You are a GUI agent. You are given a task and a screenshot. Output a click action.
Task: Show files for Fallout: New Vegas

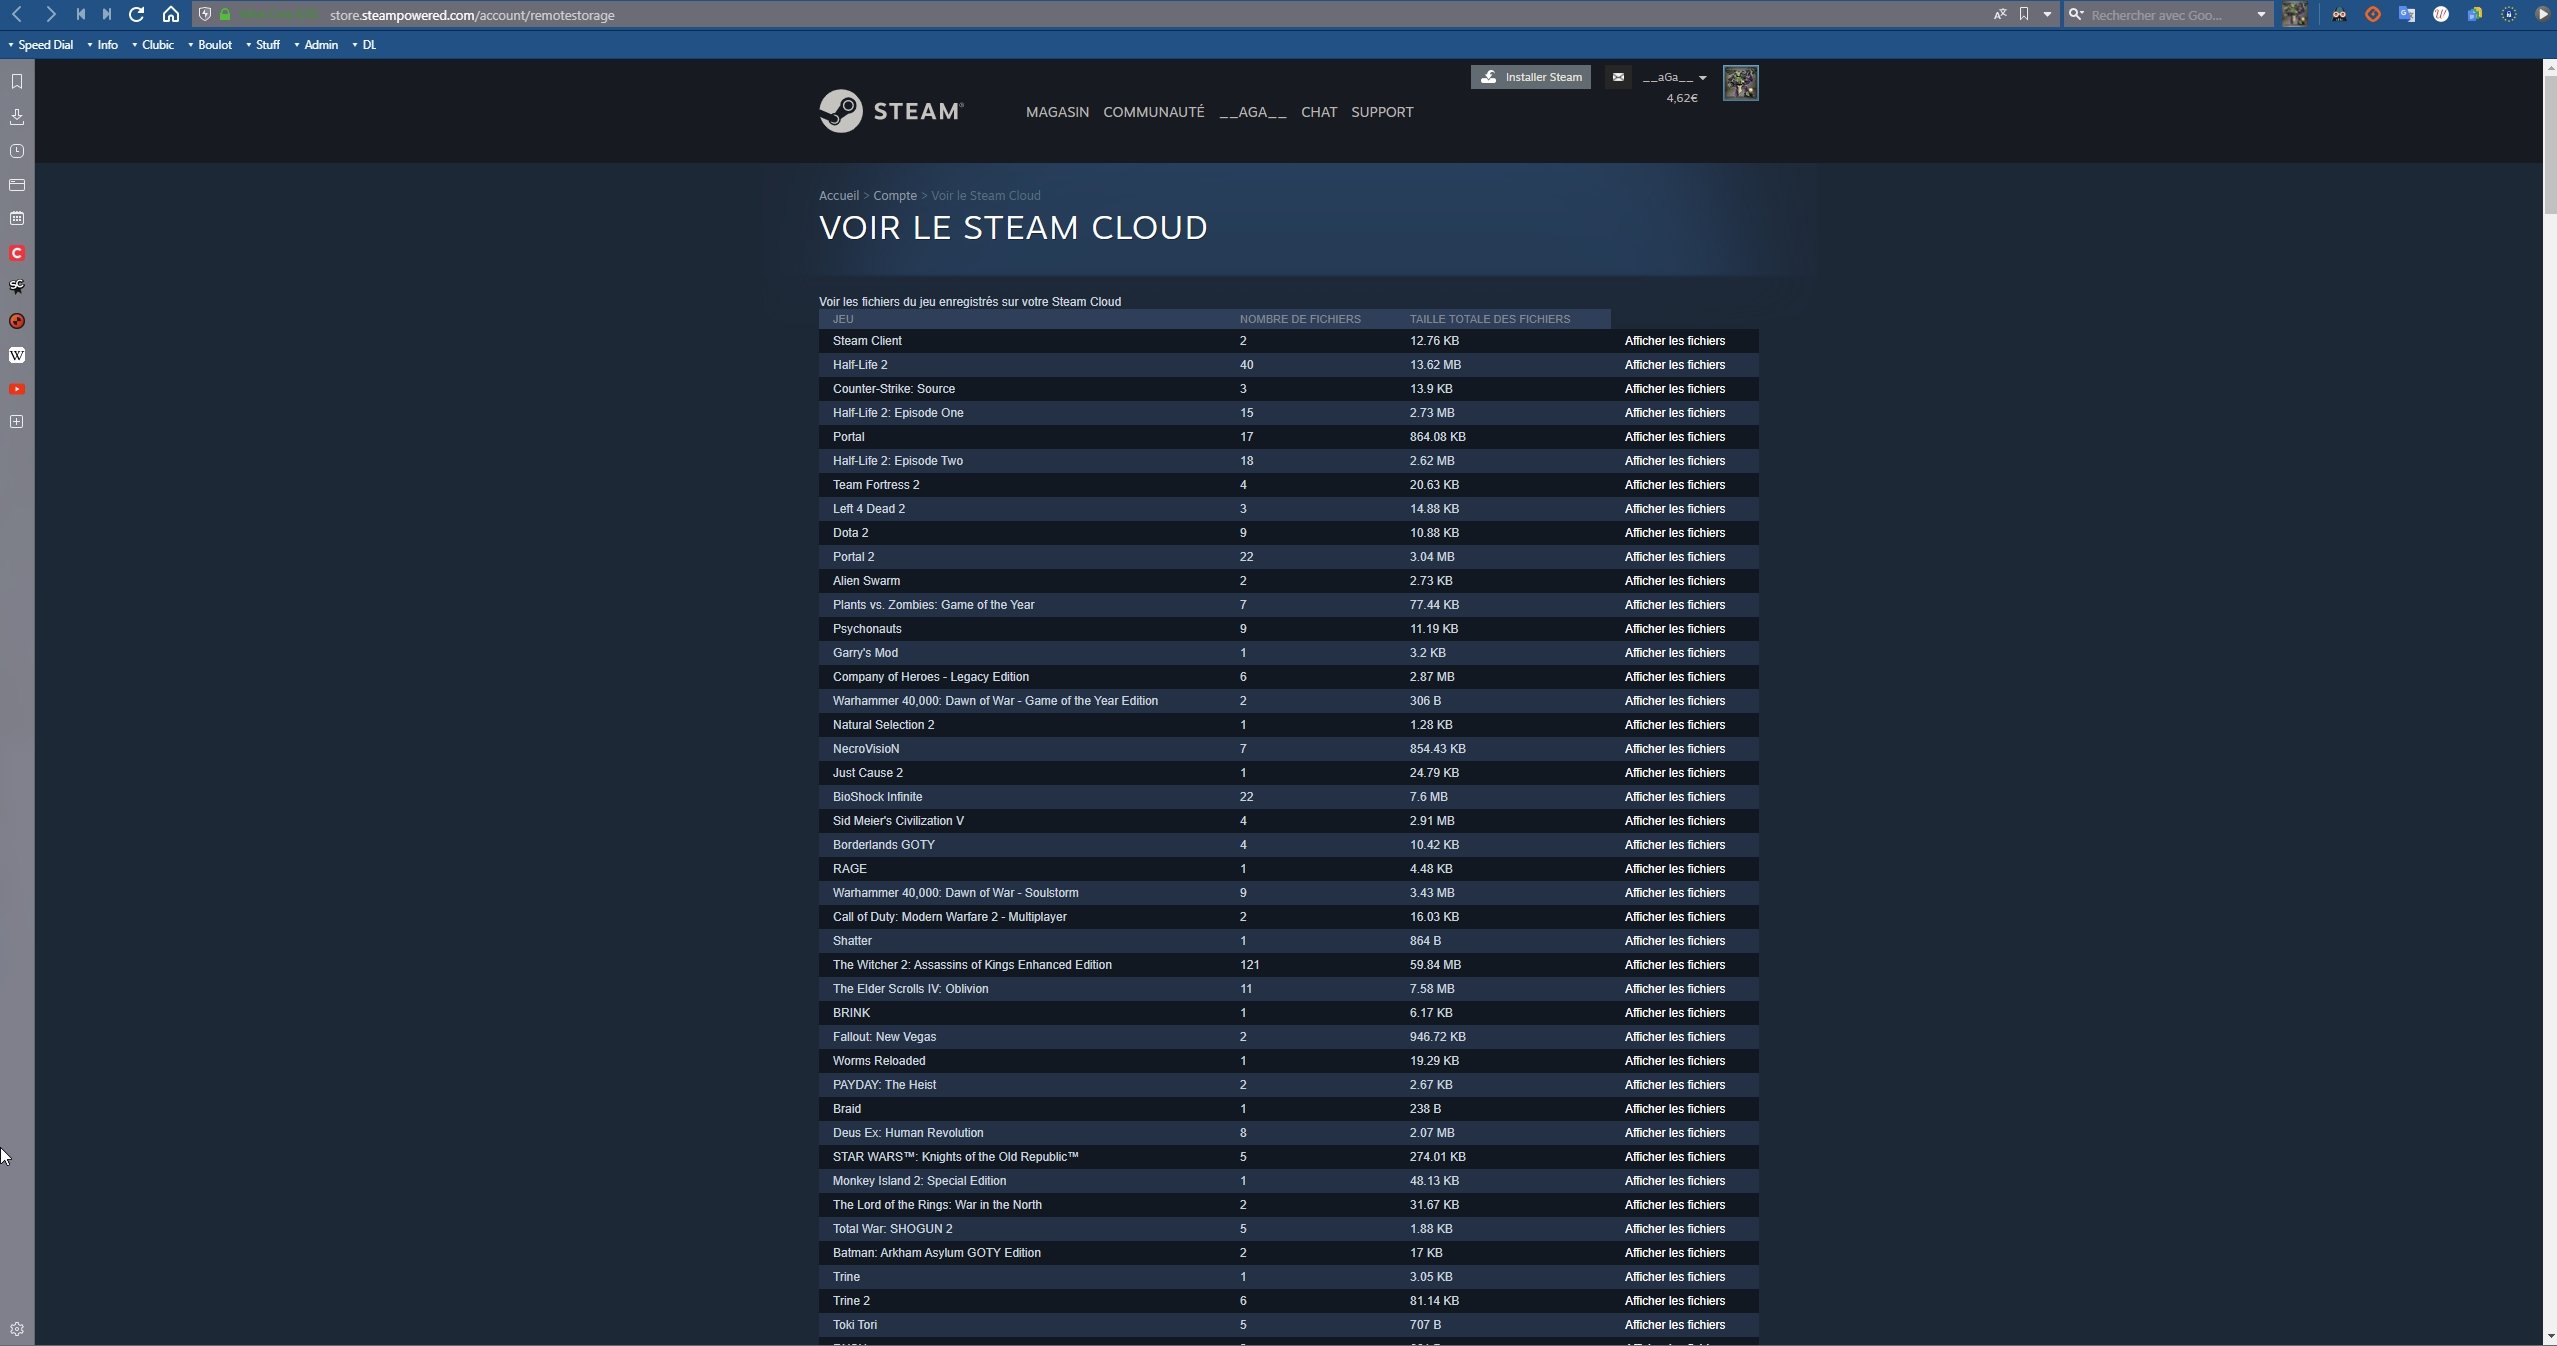tap(1675, 1037)
